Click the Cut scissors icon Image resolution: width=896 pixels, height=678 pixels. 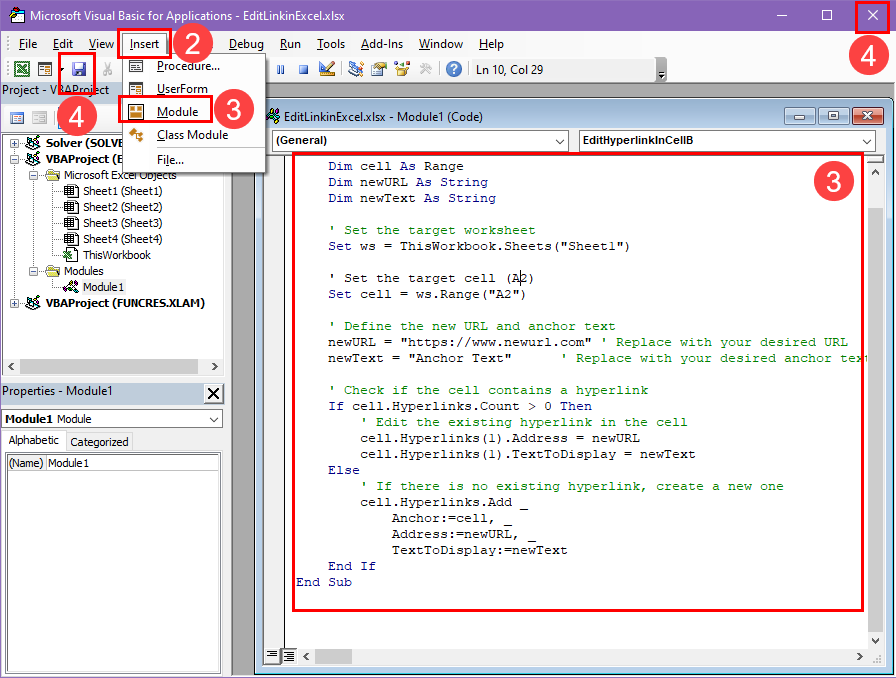(x=107, y=69)
